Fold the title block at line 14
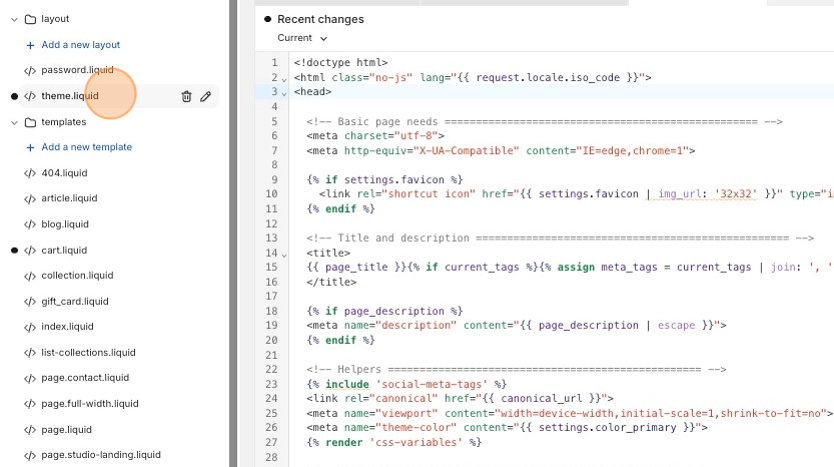Image resolution: width=834 pixels, height=467 pixels. pos(285,254)
